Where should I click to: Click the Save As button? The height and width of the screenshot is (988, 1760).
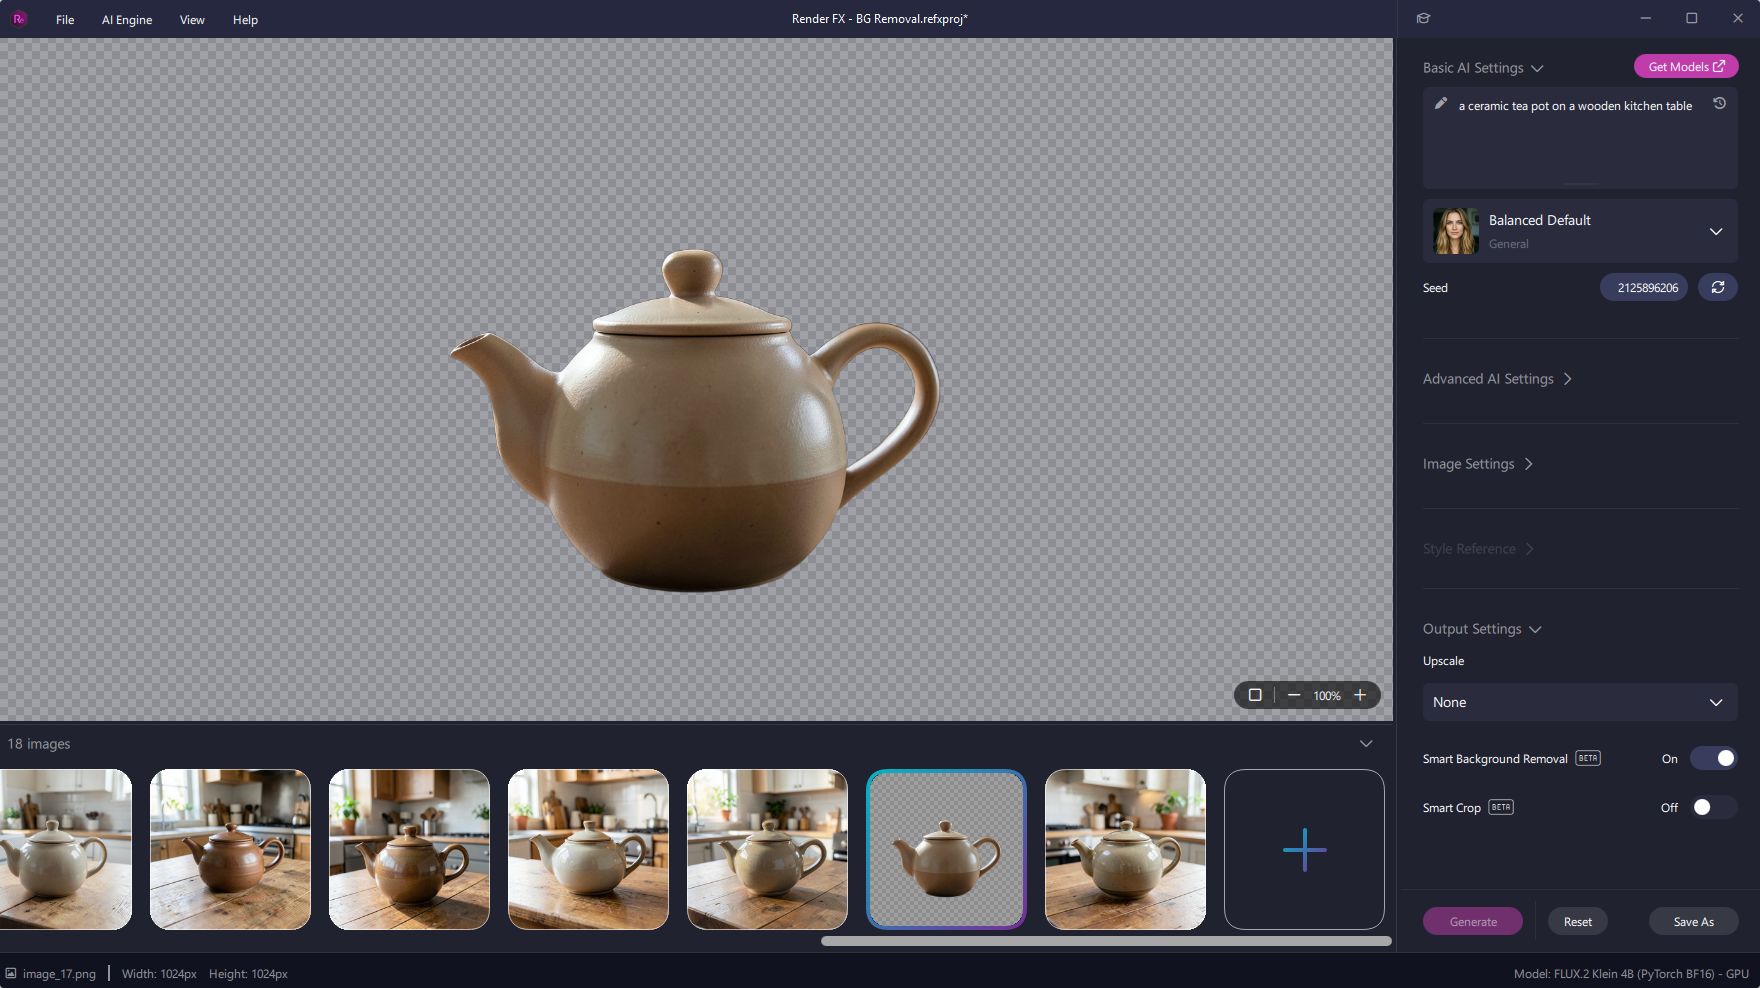[1693, 921]
